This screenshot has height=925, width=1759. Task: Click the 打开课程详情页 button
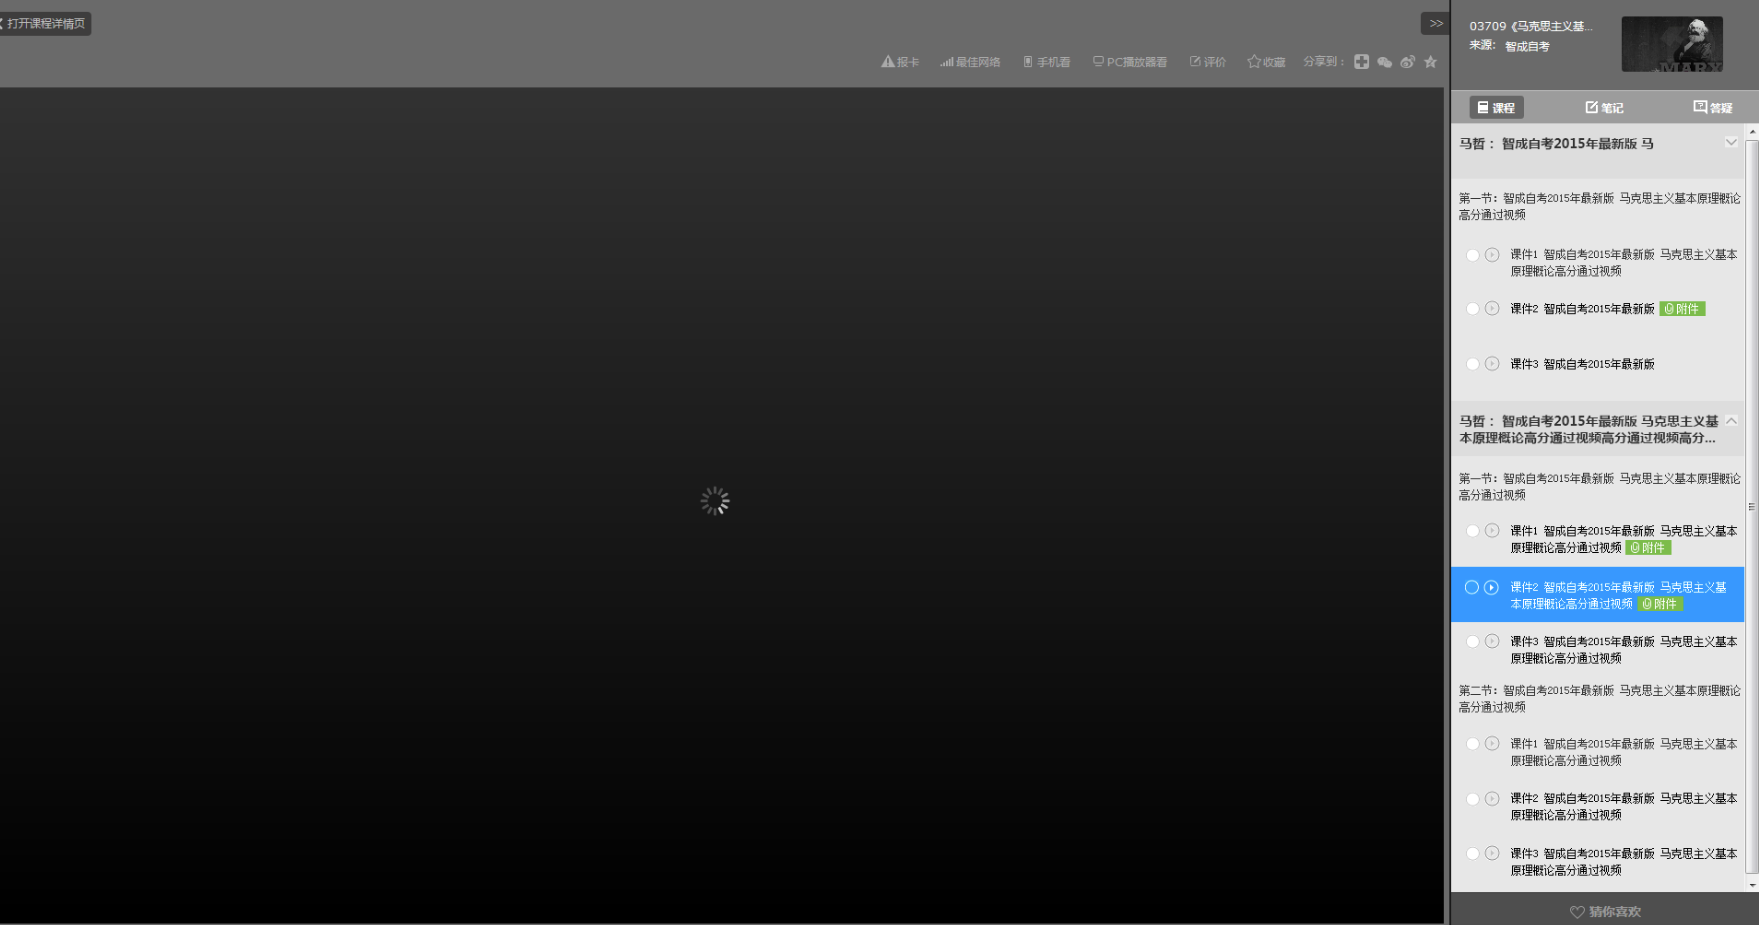point(45,23)
